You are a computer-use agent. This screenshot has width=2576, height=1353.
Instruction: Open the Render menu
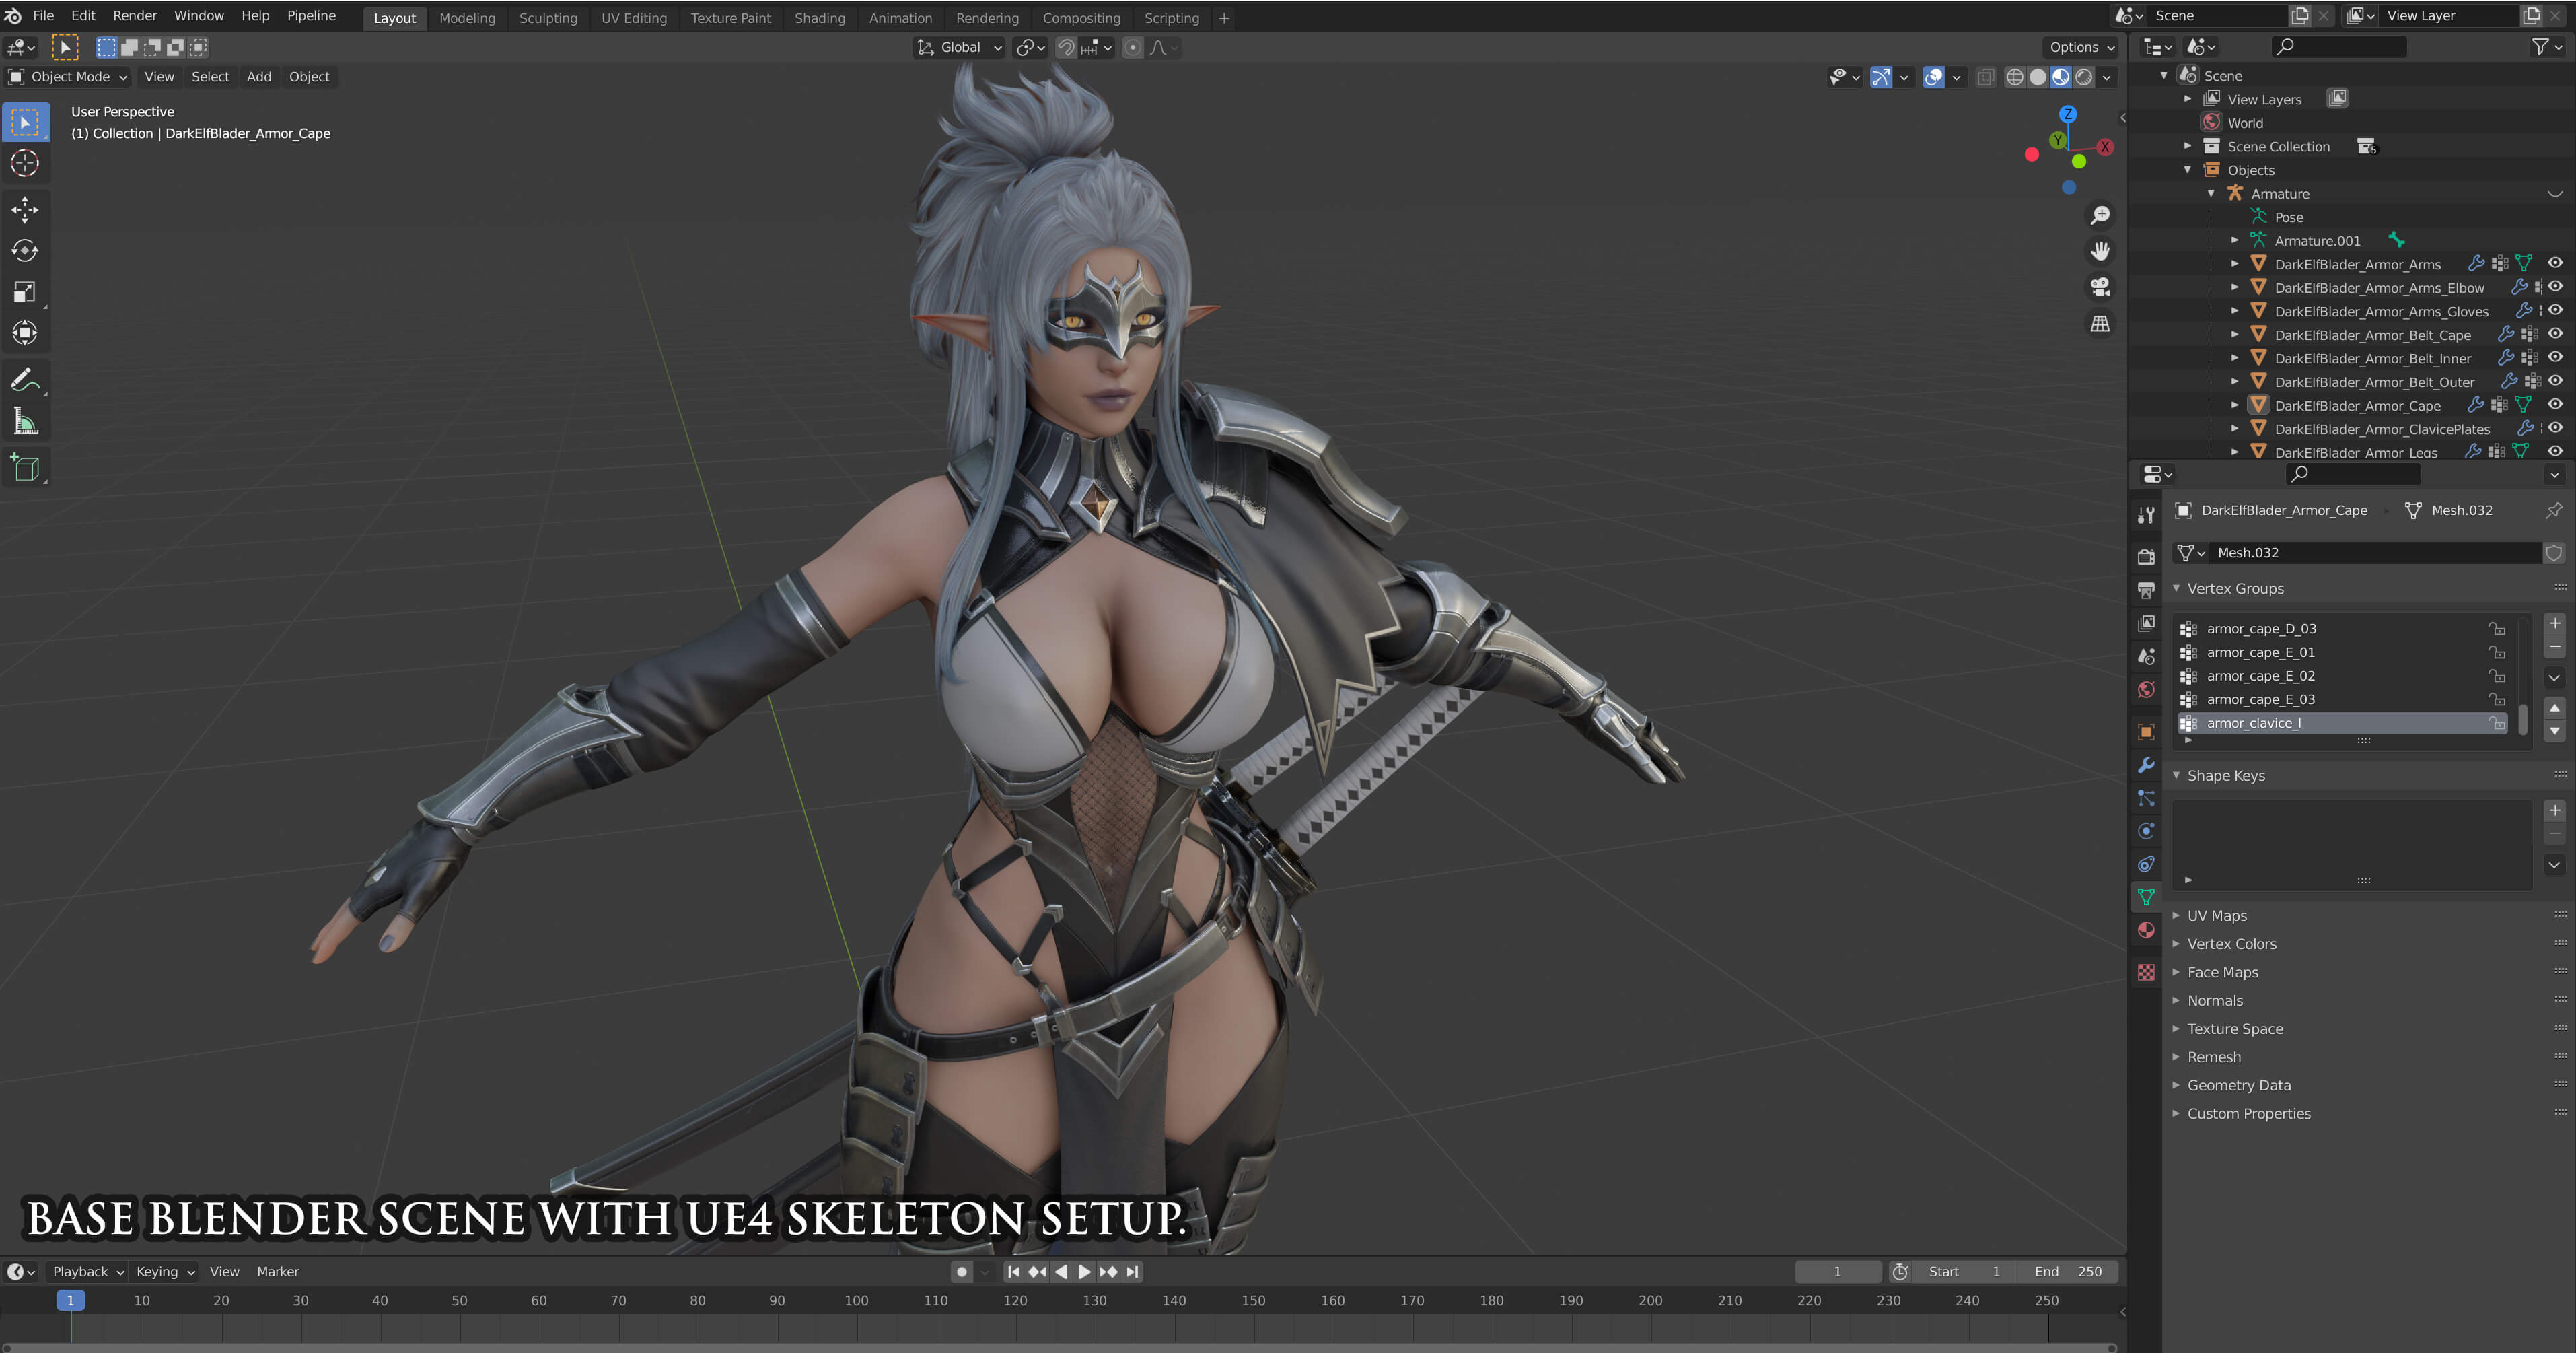135,16
